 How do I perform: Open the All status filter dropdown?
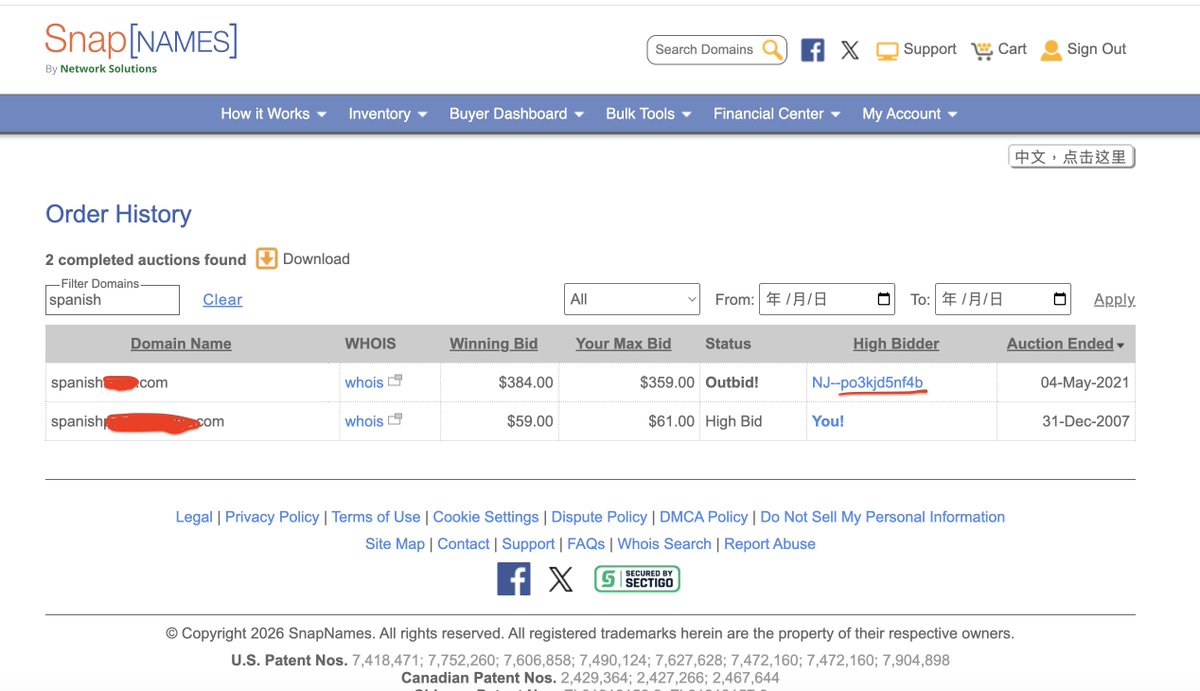pyautogui.click(x=632, y=299)
